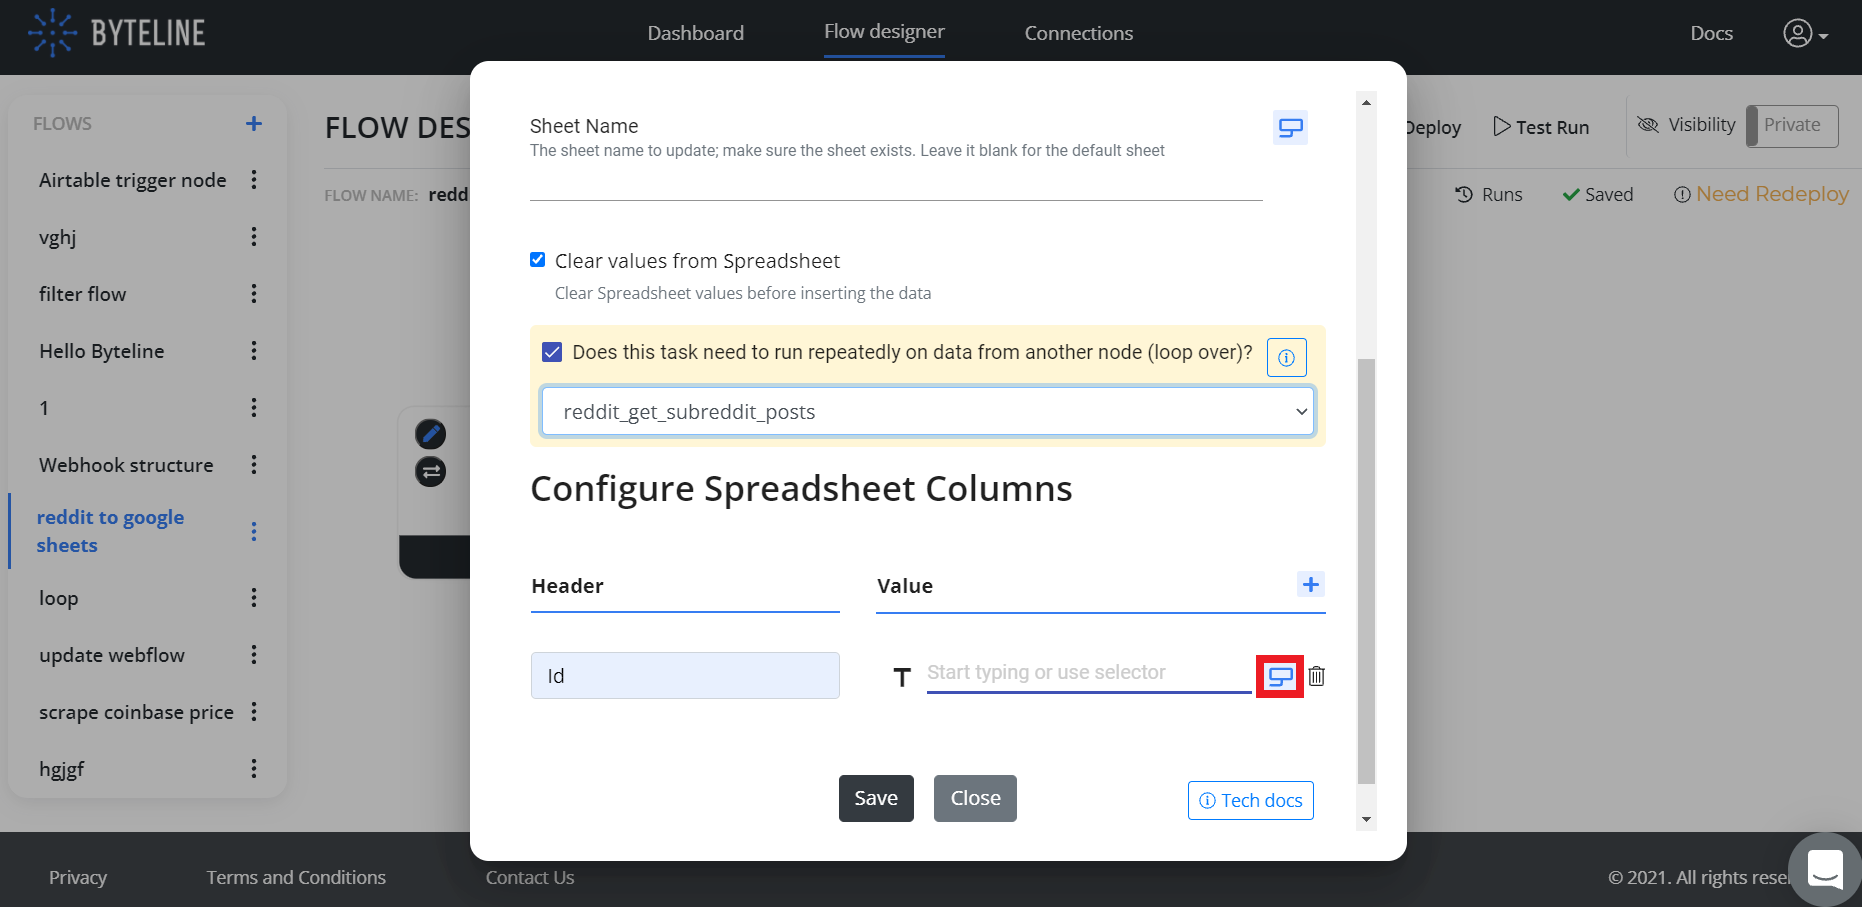
Task: Click Need Redeploy notice
Action: pos(1761,194)
